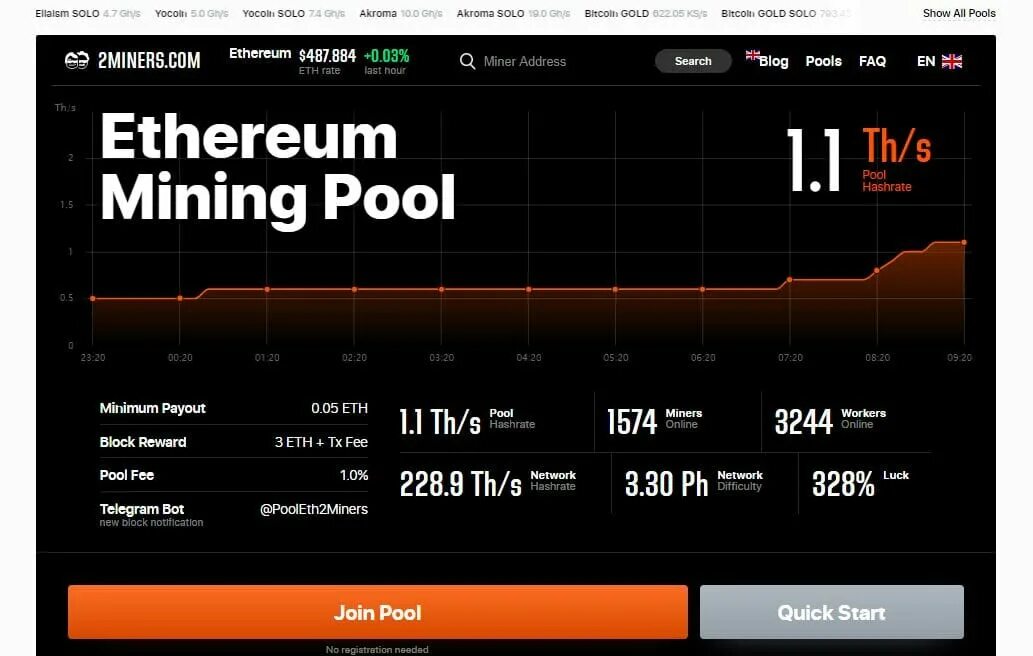The height and width of the screenshot is (656, 1033).
Task: Click the Pool Fee 1.0% value
Action: 354,475
